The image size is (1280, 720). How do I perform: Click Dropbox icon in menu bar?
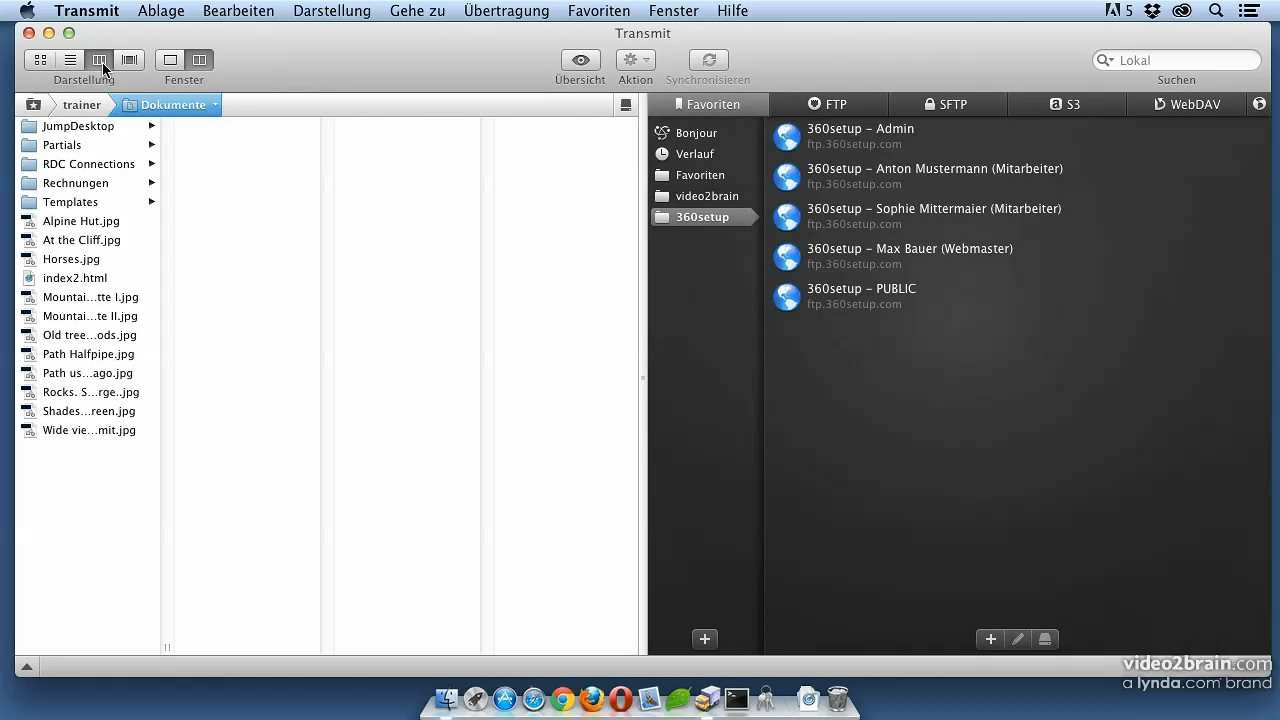[1152, 11]
